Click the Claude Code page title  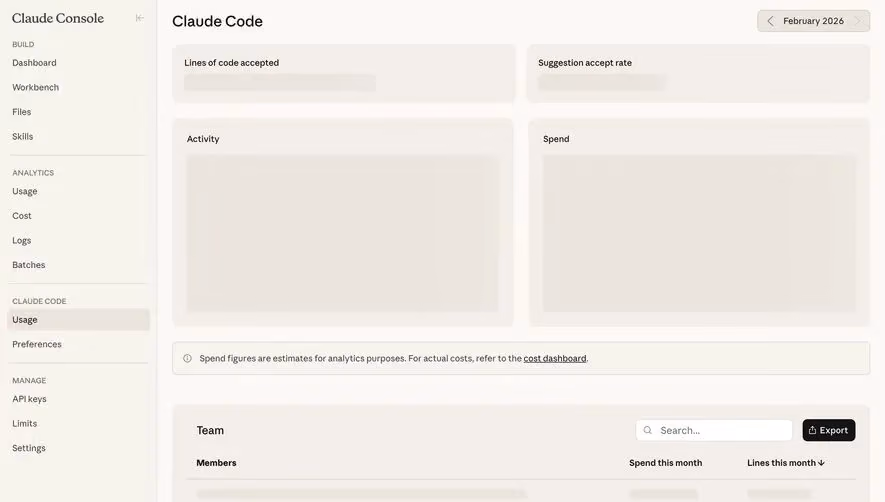pyautogui.click(x=217, y=21)
